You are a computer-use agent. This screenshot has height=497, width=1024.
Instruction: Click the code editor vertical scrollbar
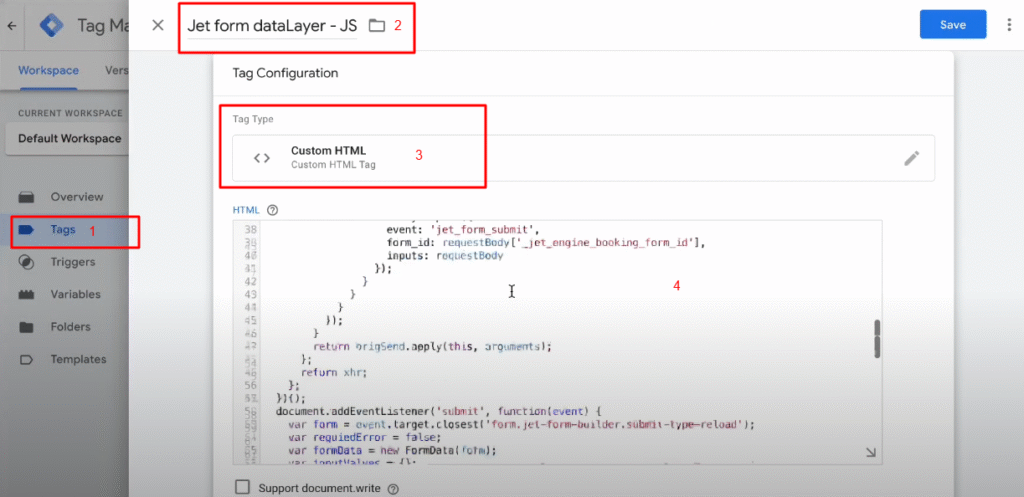(x=877, y=338)
